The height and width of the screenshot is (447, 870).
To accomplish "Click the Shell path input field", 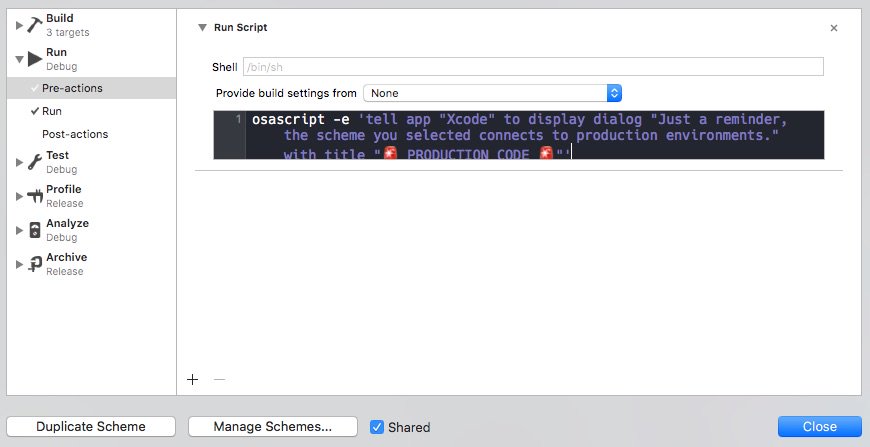I will 533,67.
